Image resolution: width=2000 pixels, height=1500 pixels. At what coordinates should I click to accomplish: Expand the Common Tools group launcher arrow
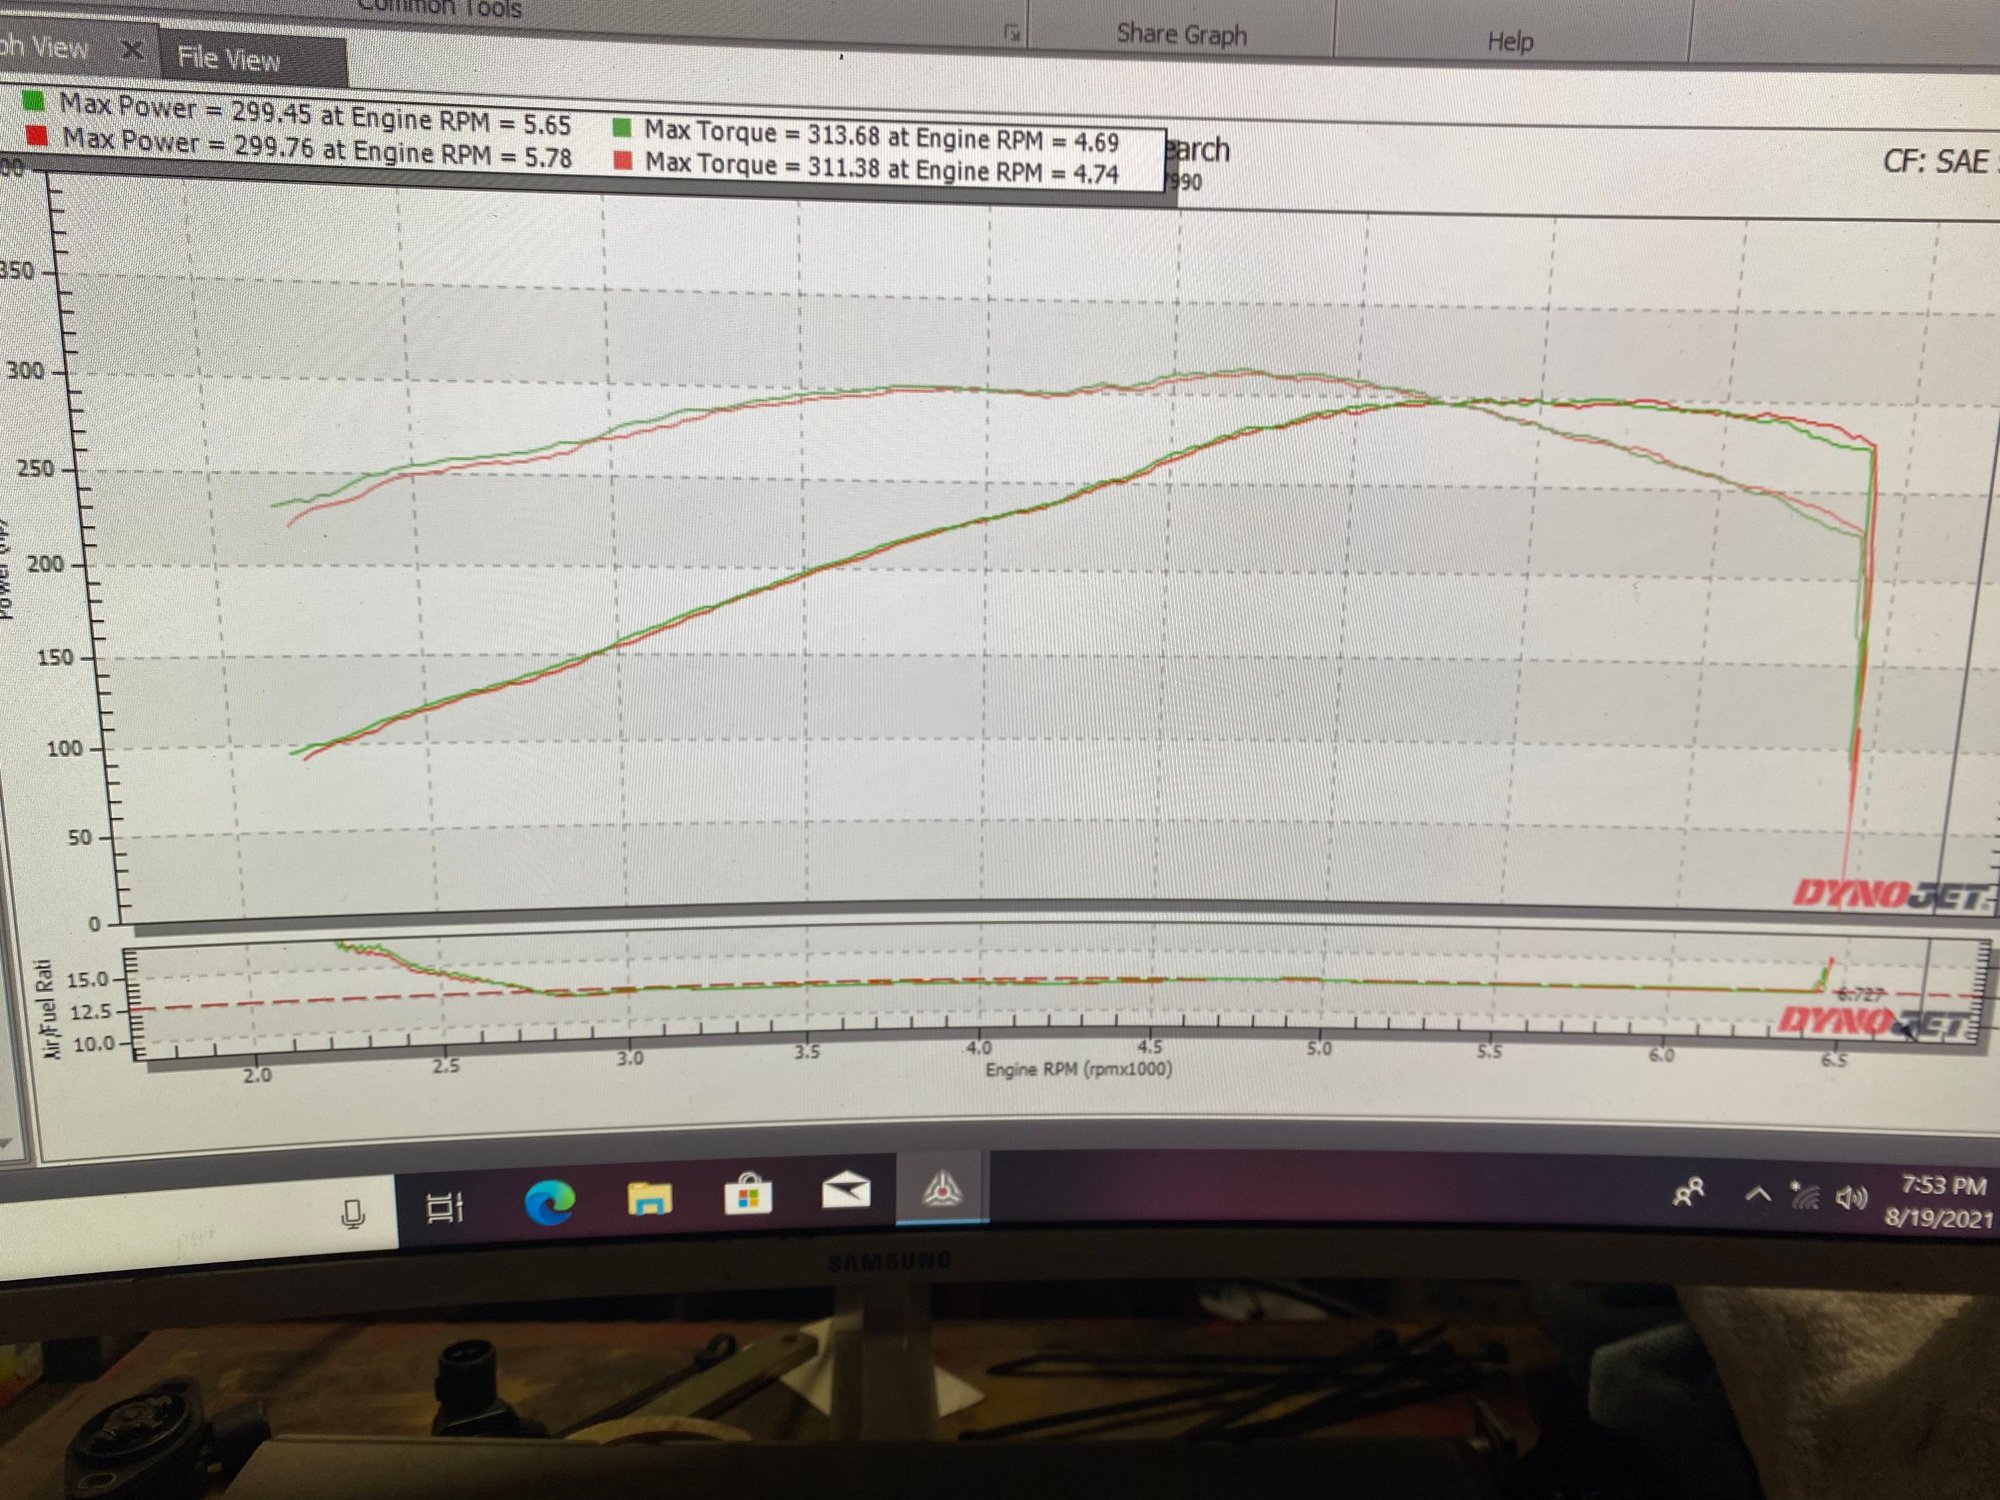tap(1012, 34)
